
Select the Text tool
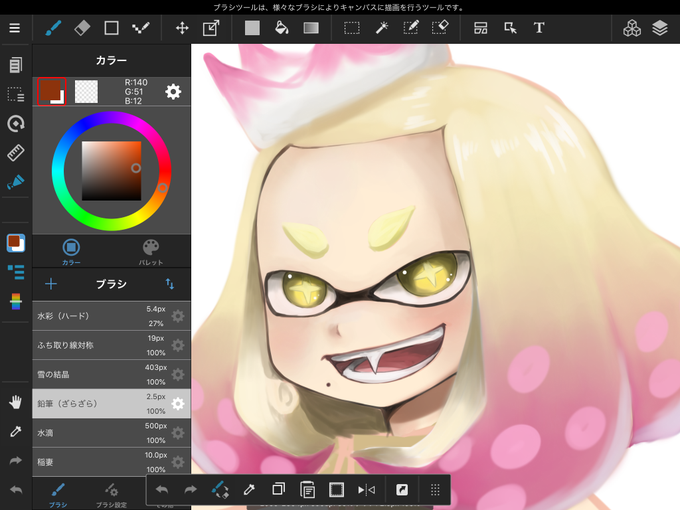[539, 28]
